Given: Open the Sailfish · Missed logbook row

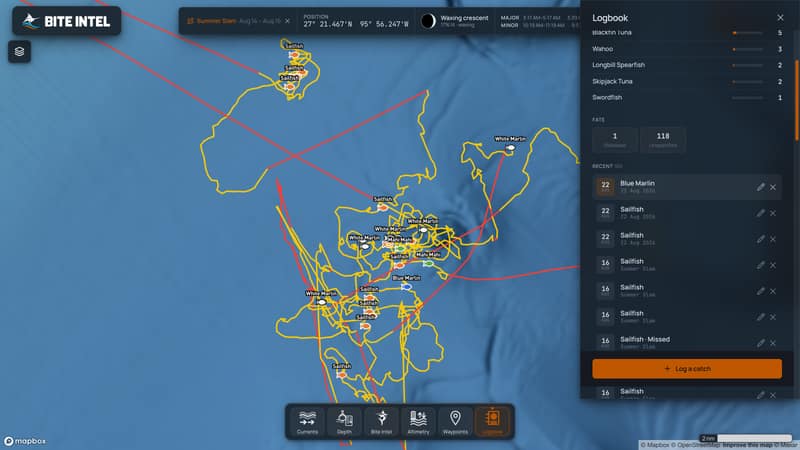Looking at the screenshot, I should click(687, 342).
